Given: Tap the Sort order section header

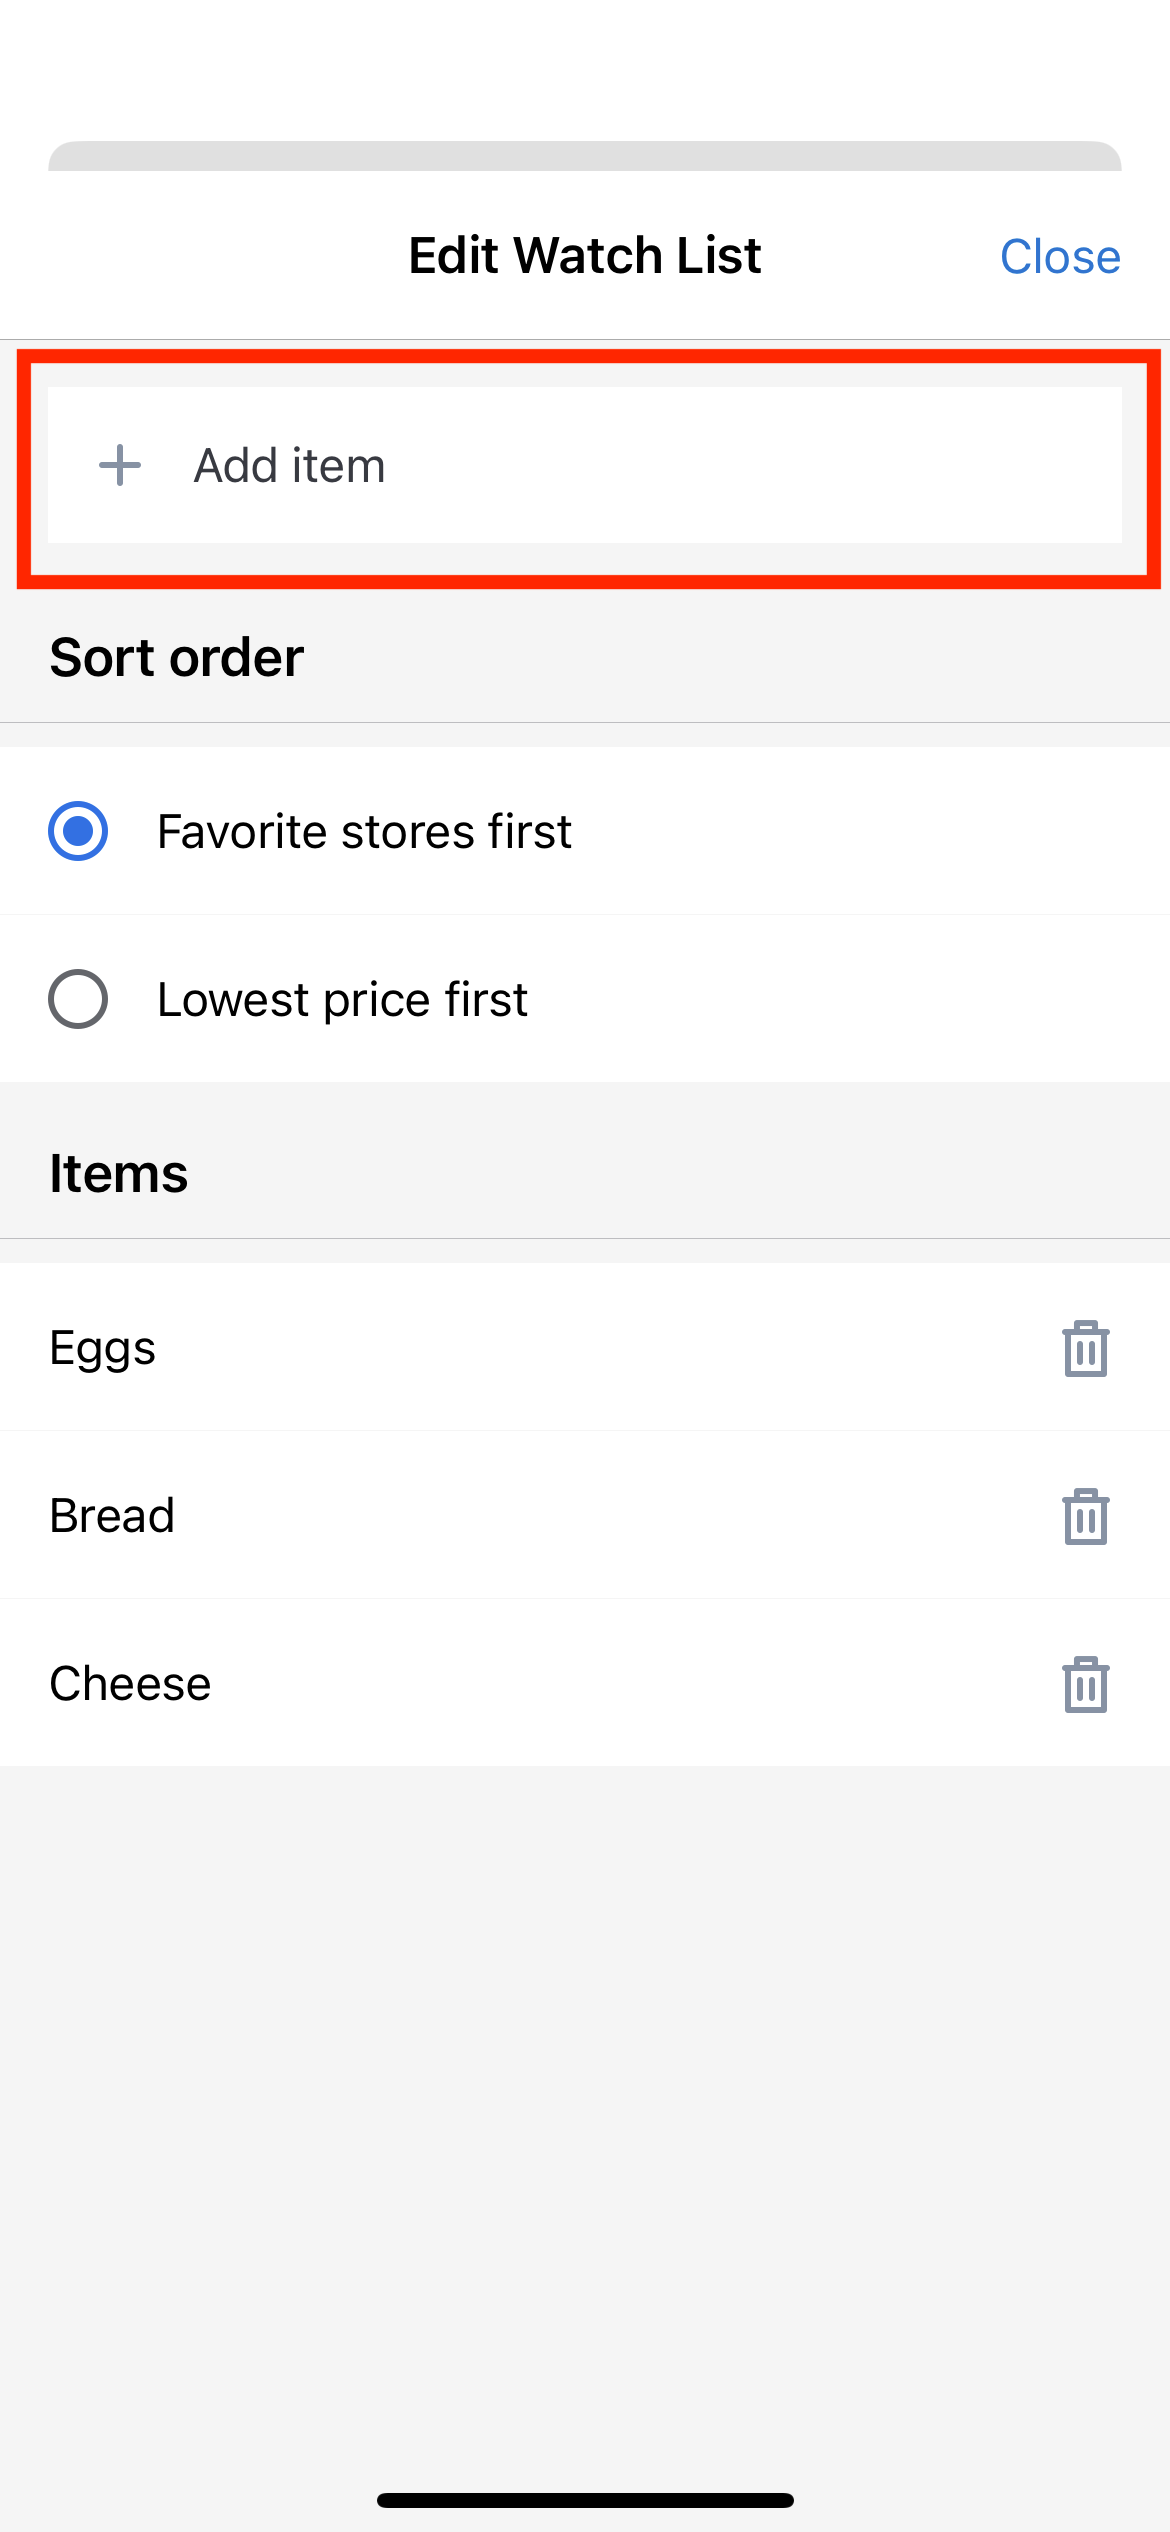Looking at the screenshot, I should pyautogui.click(x=177, y=657).
